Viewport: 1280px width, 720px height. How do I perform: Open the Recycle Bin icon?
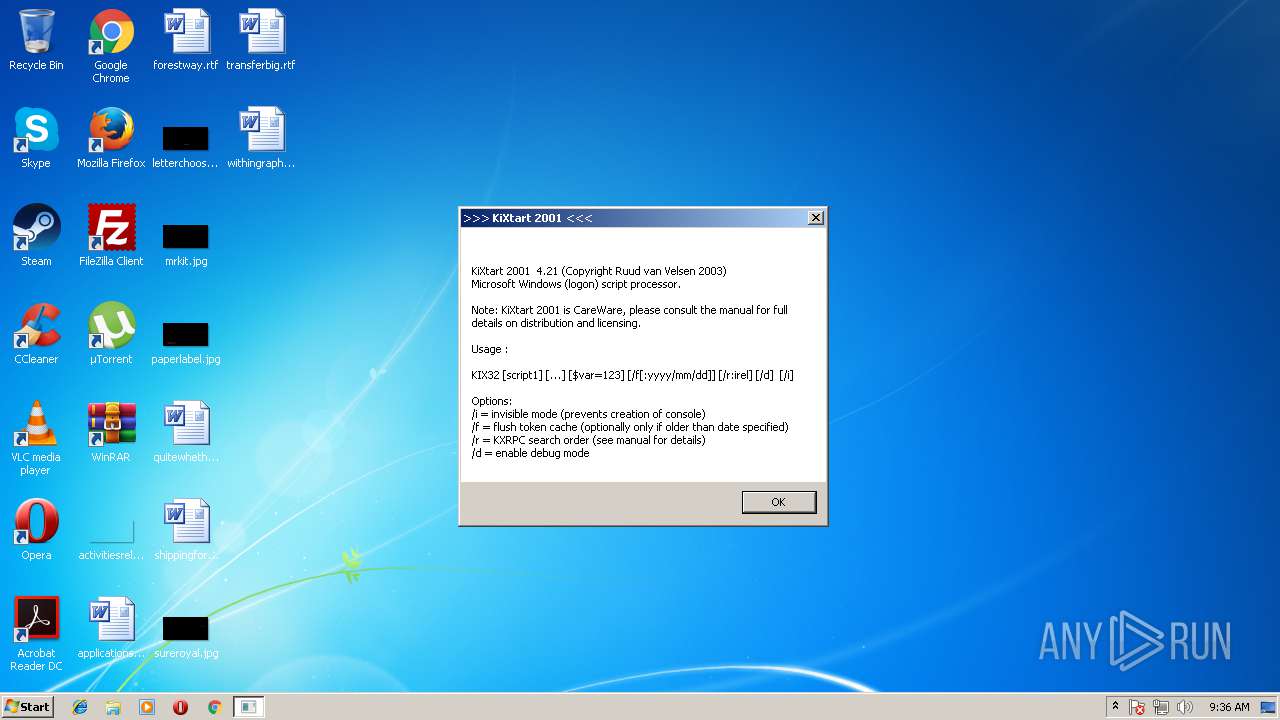pyautogui.click(x=36, y=40)
